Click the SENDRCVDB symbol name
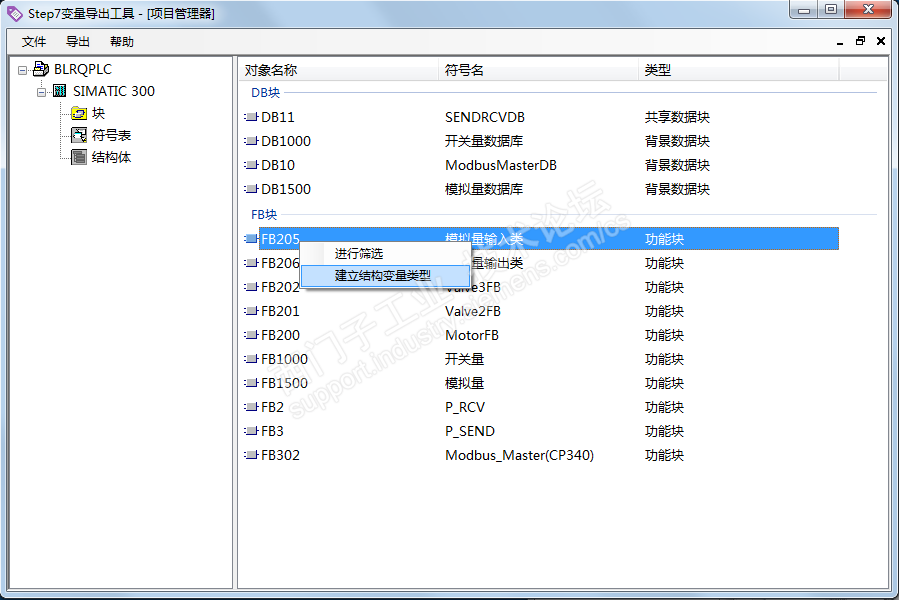This screenshot has width=899, height=600. (x=485, y=118)
